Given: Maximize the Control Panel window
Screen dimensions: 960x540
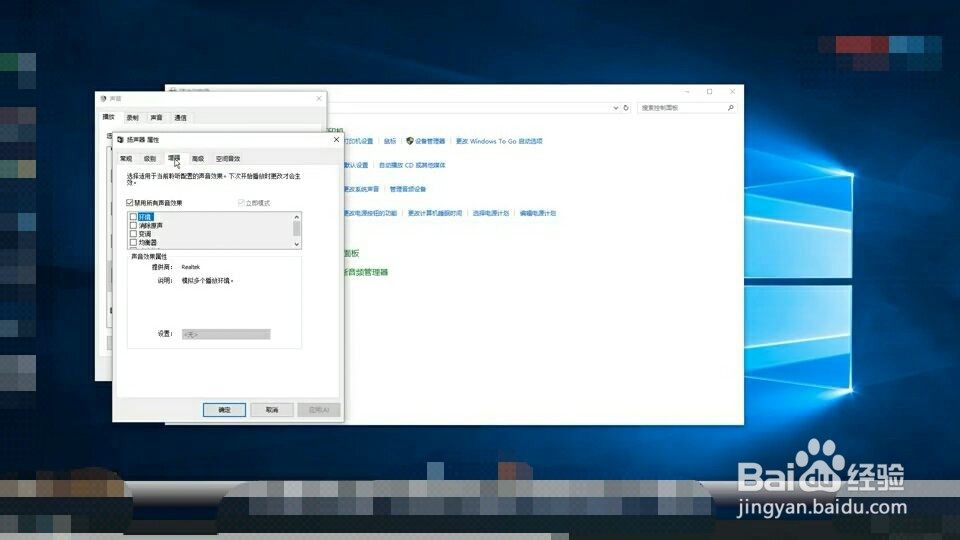Looking at the screenshot, I should pos(710,91).
